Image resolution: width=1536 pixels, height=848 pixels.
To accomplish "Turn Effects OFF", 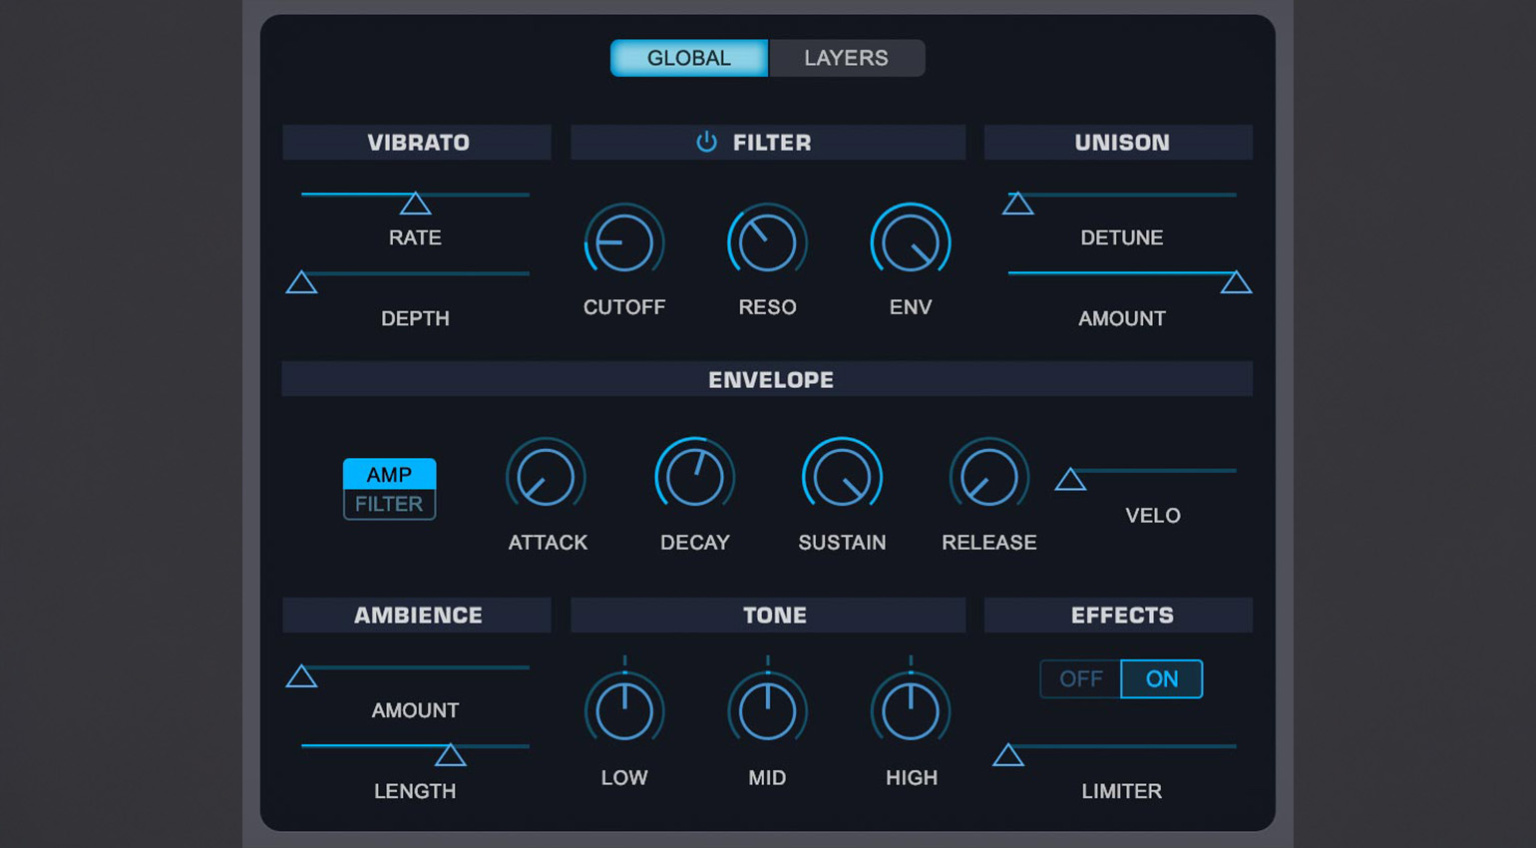I will point(1081,679).
